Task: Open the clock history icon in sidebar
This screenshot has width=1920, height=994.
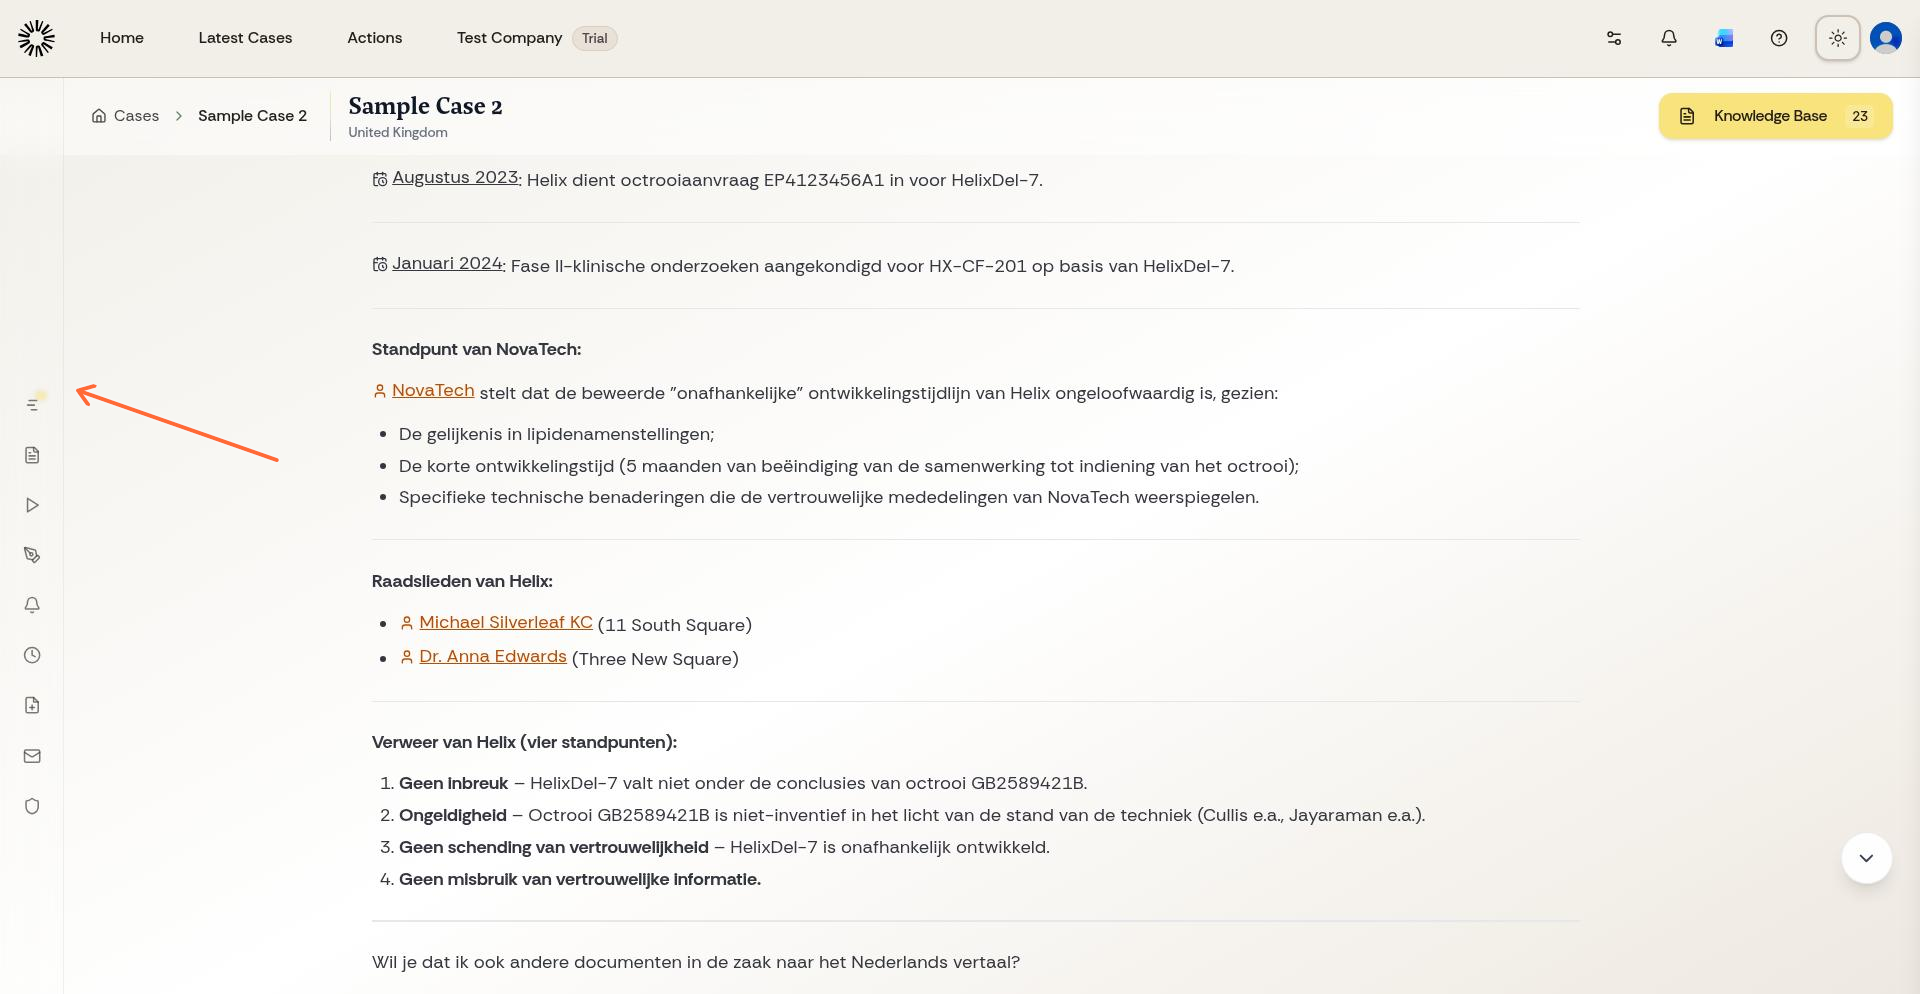Action: pyautogui.click(x=32, y=655)
